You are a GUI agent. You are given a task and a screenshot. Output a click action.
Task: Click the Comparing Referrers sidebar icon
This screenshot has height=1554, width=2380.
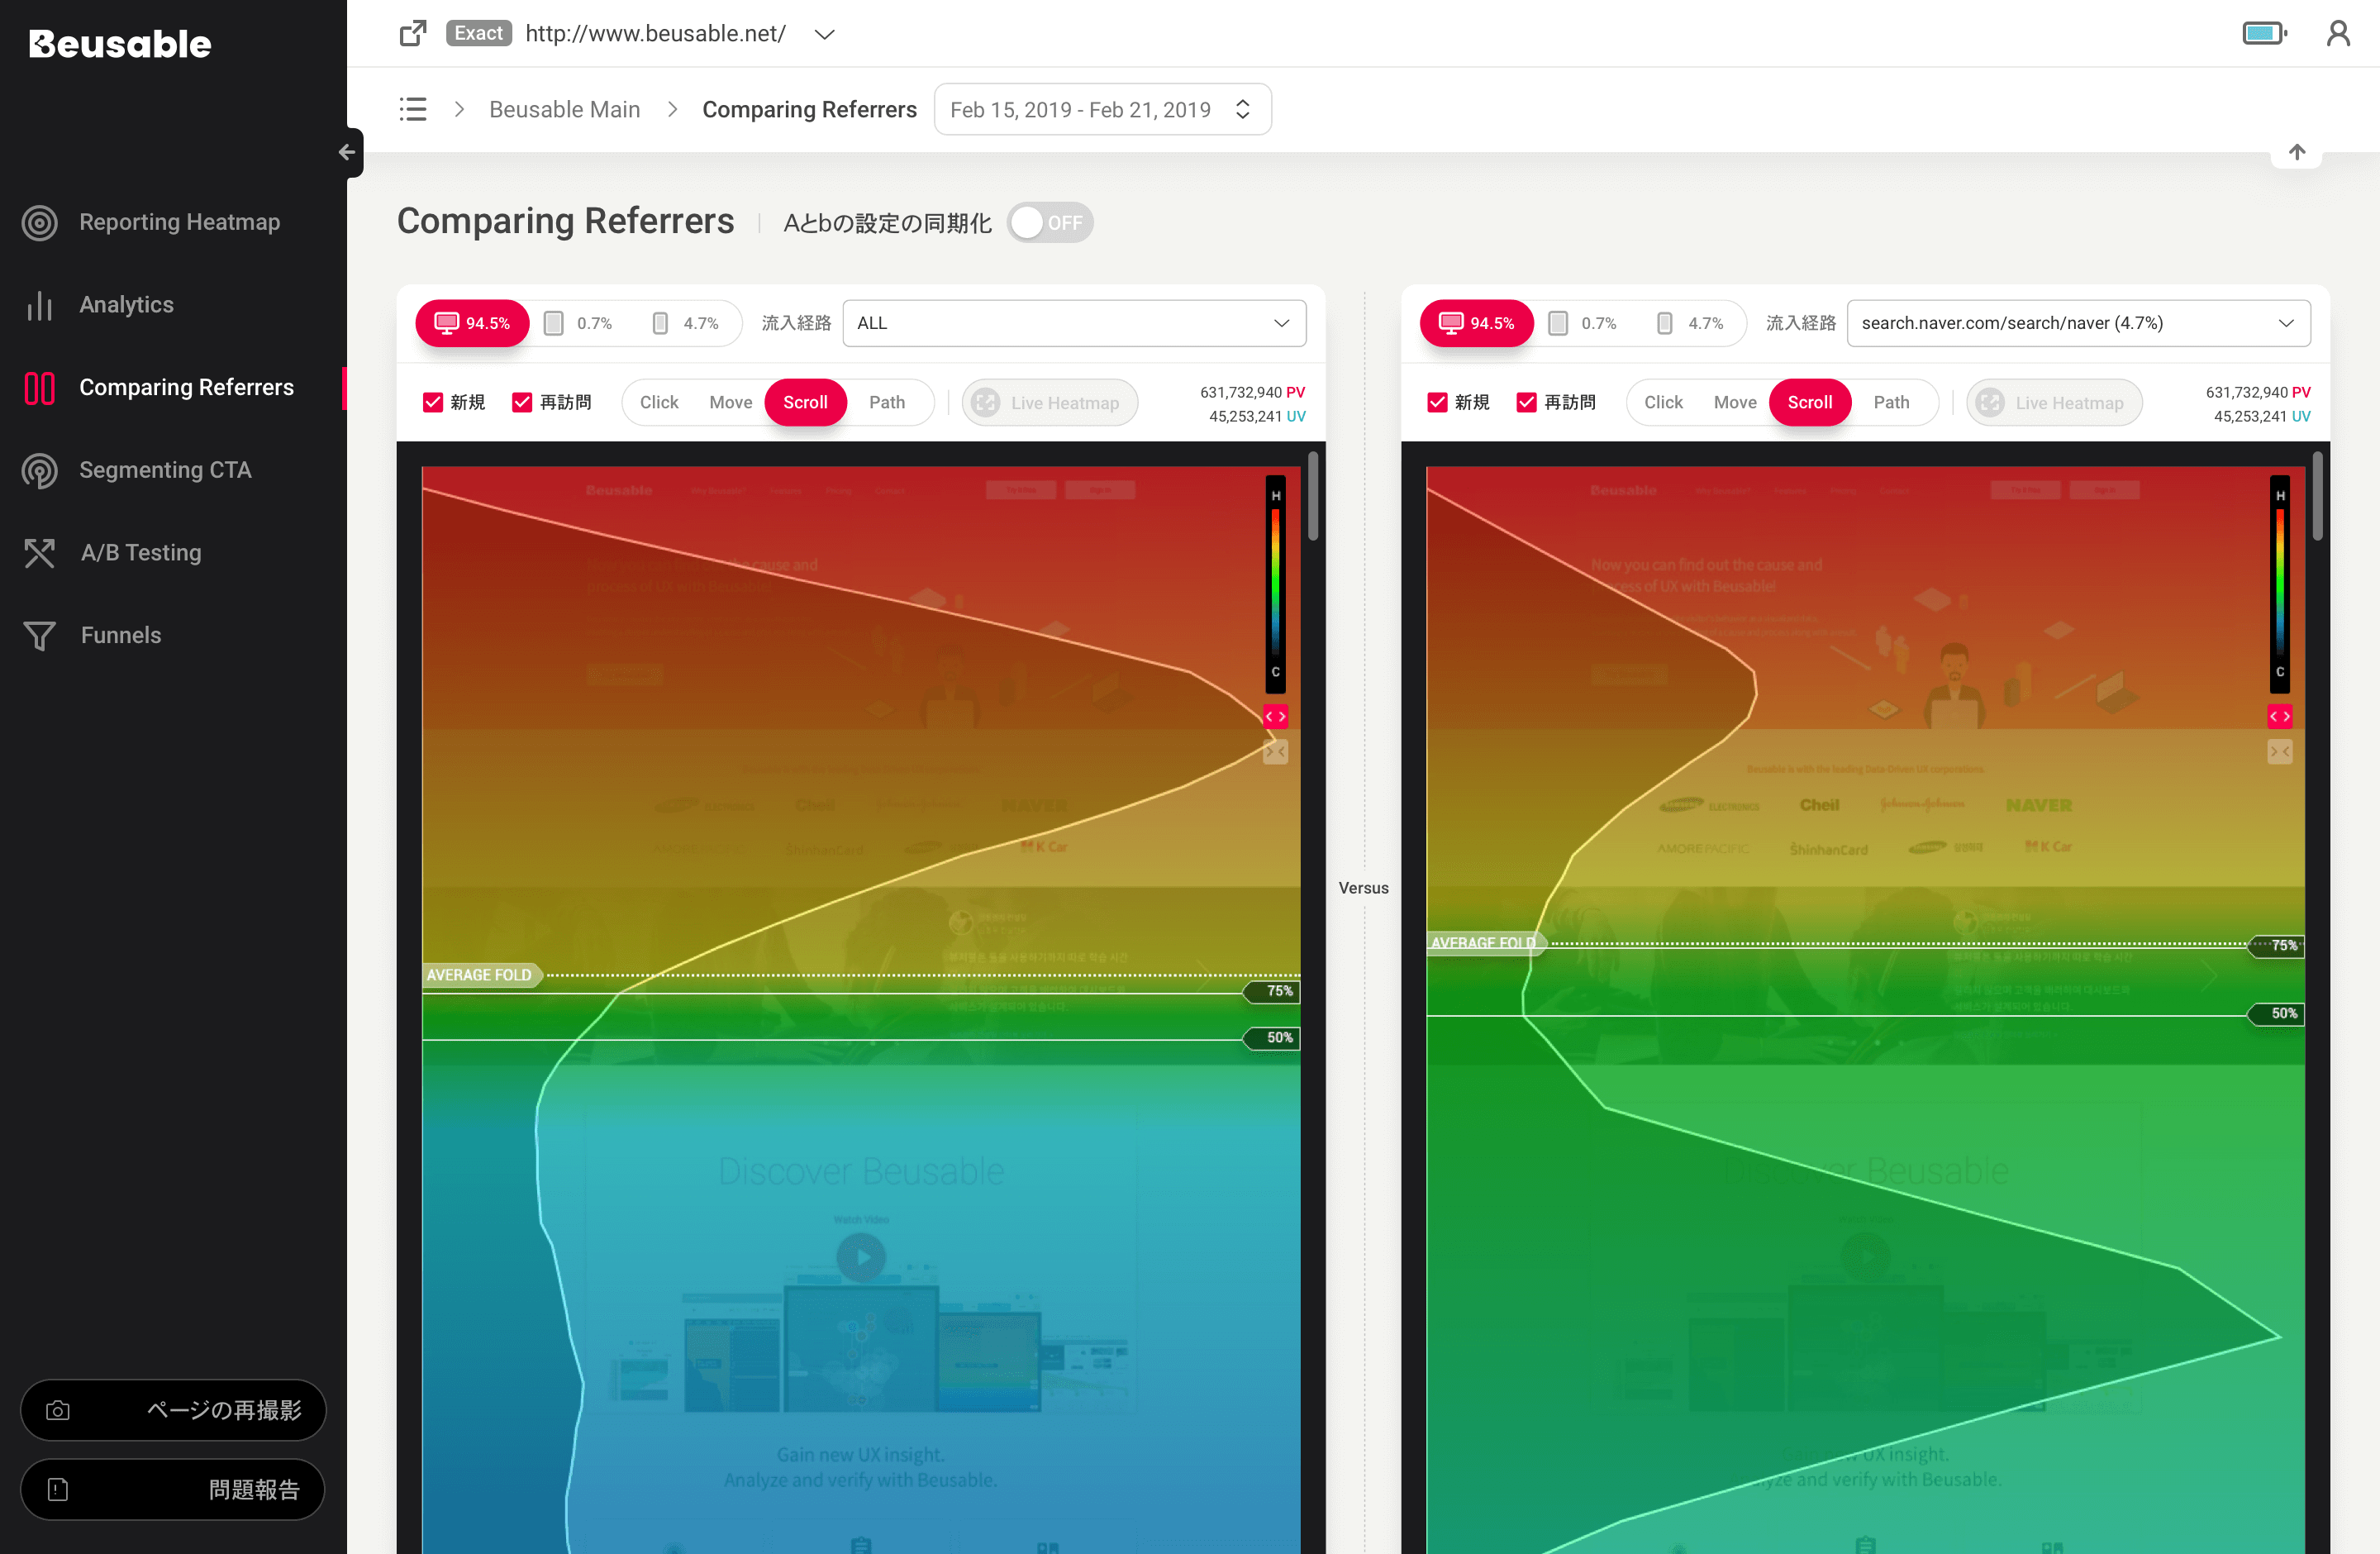coord(40,388)
